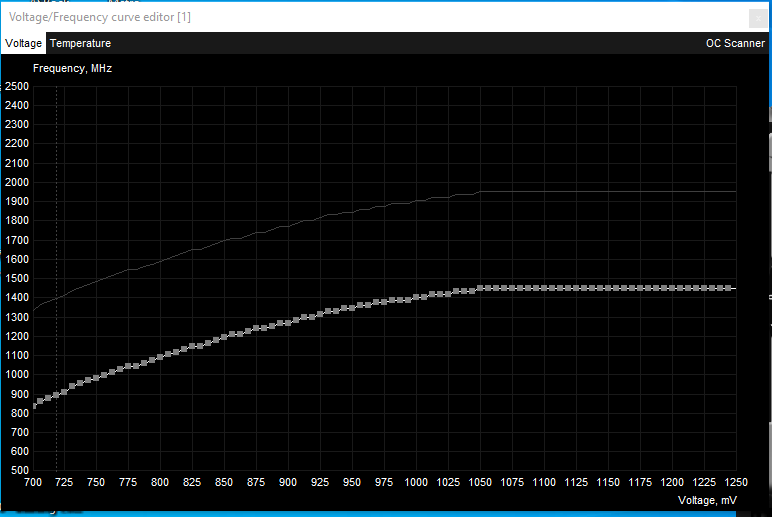Click the 2000 frequency axis label
This screenshot has width=772, height=517.
(x=17, y=182)
